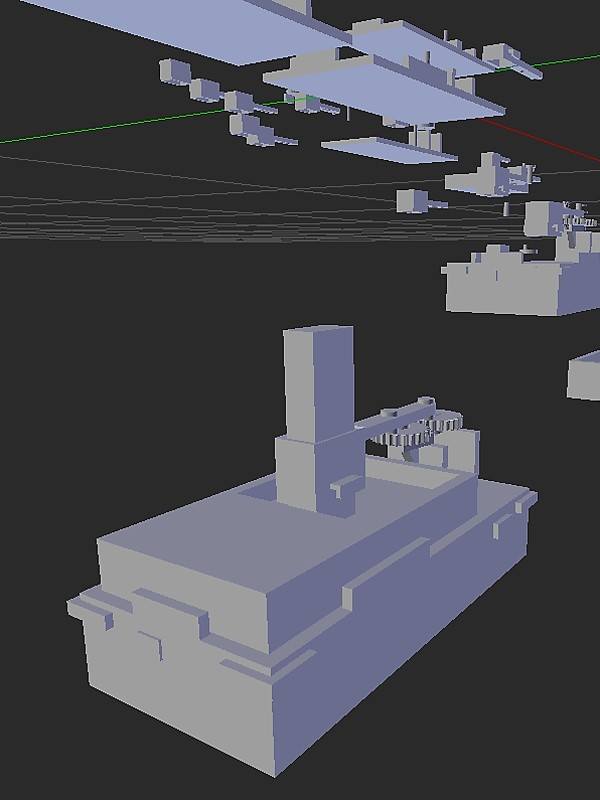This screenshot has height=800, width=600.
Task: Select the small isolated block near the center
Action: (x=412, y=200)
